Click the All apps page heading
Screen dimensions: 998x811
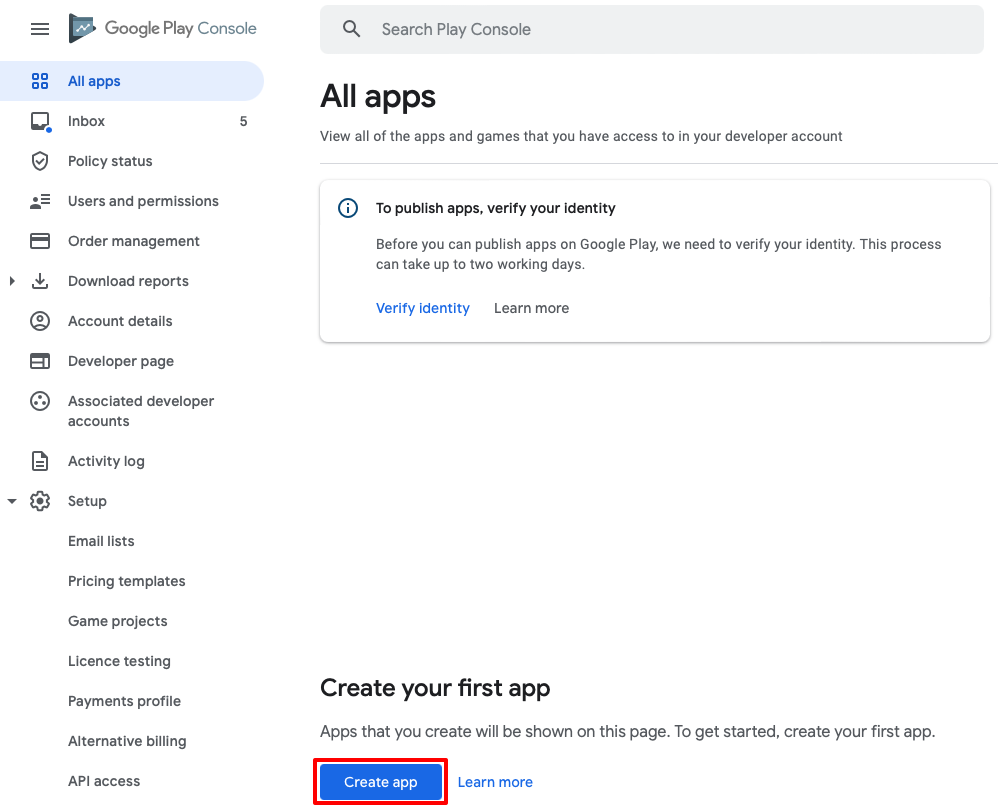click(x=378, y=97)
